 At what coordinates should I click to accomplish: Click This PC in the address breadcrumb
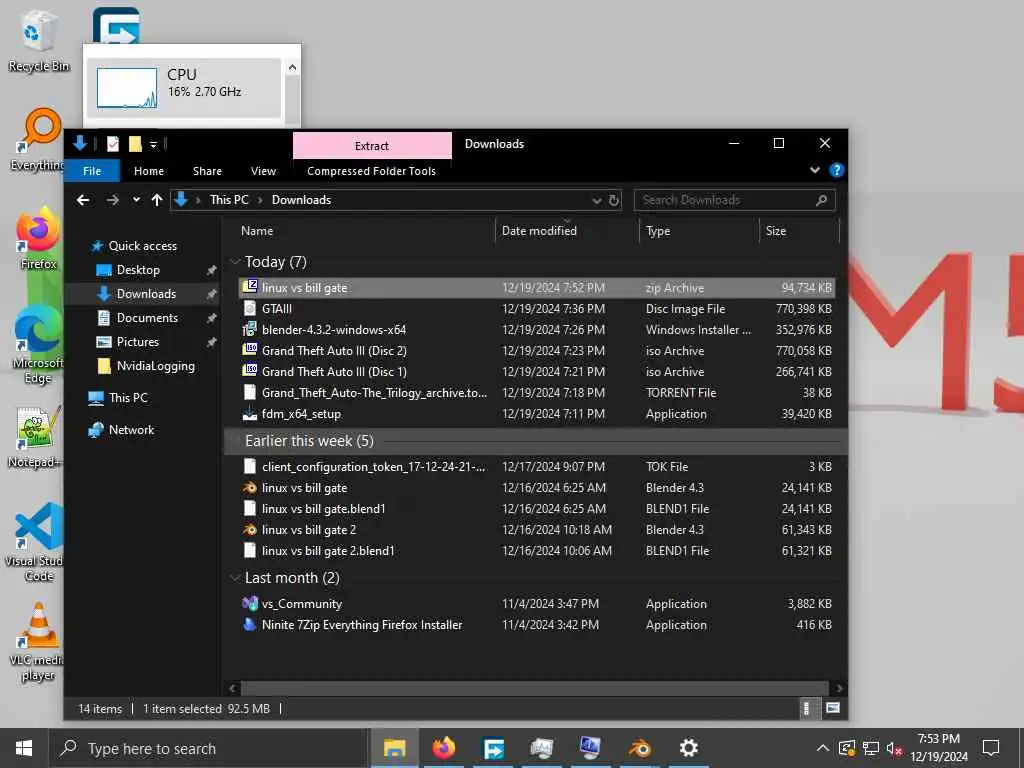pos(229,200)
